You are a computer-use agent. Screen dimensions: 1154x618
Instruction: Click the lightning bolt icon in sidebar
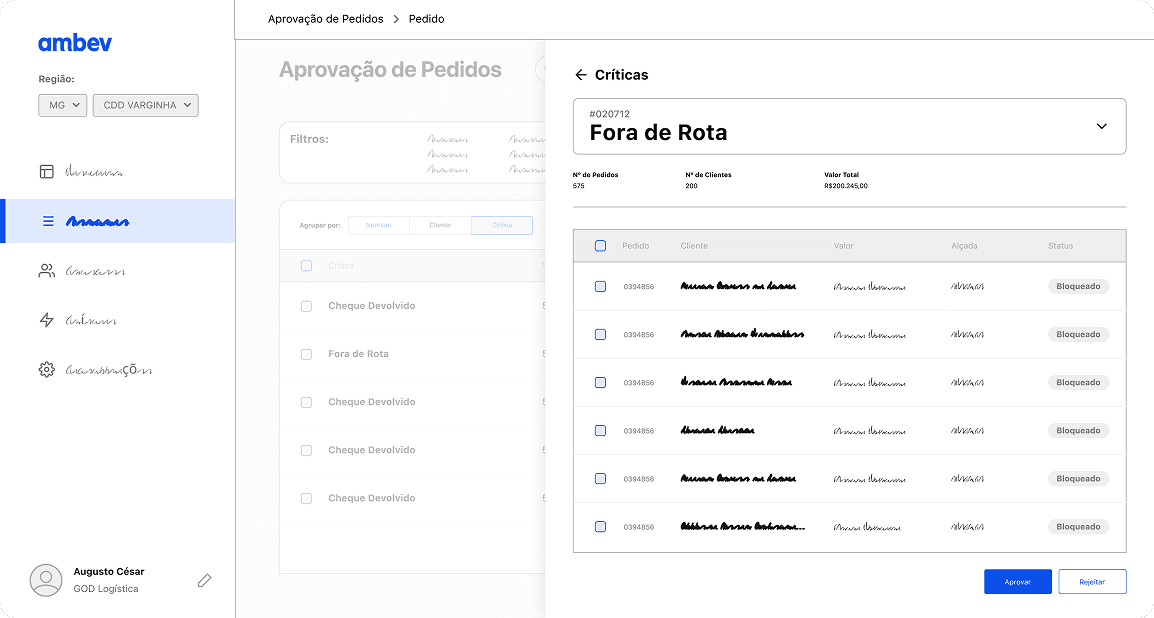click(x=46, y=320)
